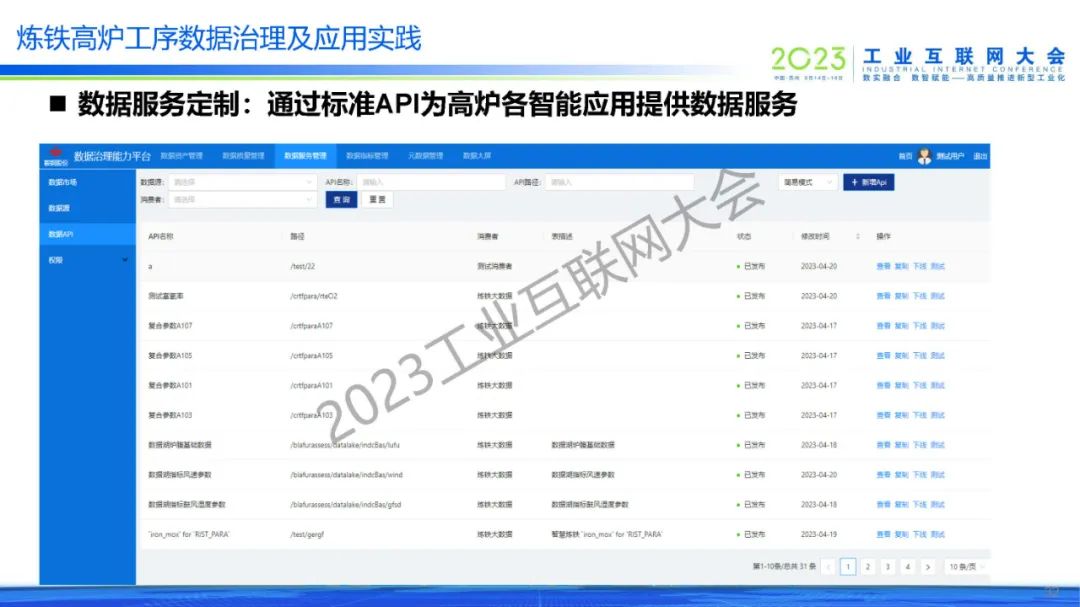Click the 查询 search button
This screenshot has width=1080, height=607.
pos(341,200)
